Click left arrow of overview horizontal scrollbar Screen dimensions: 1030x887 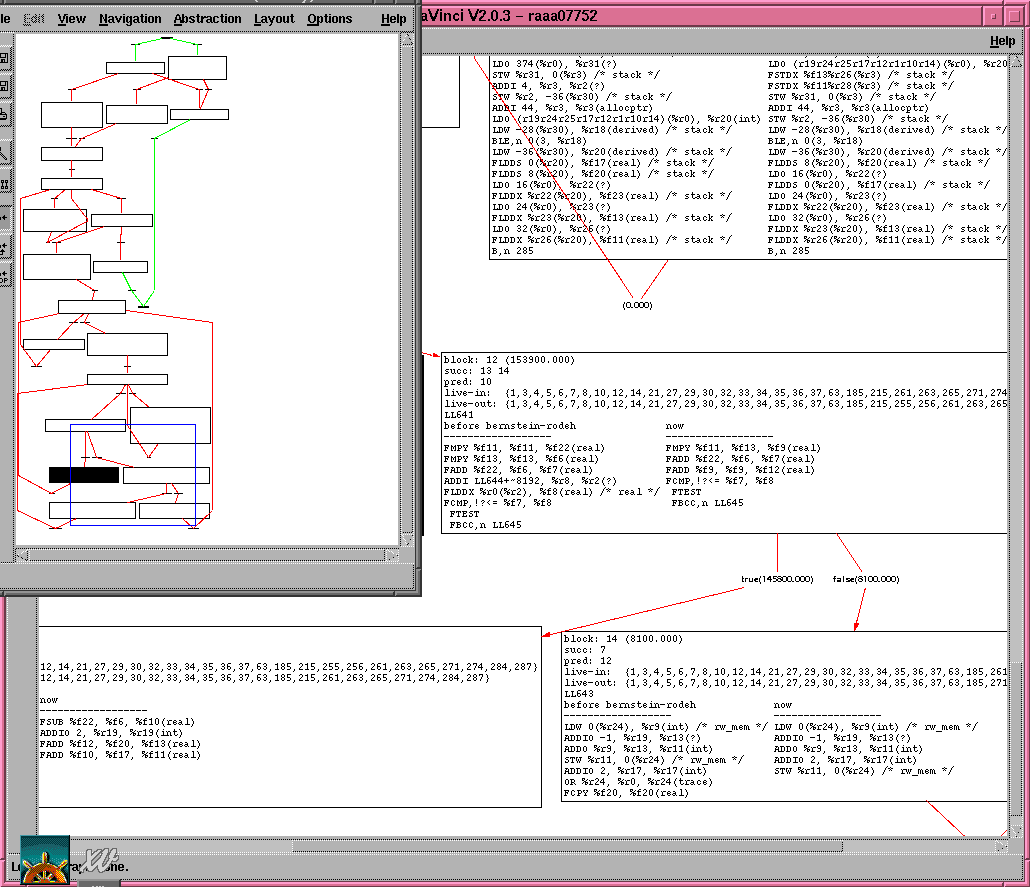tap(21, 553)
